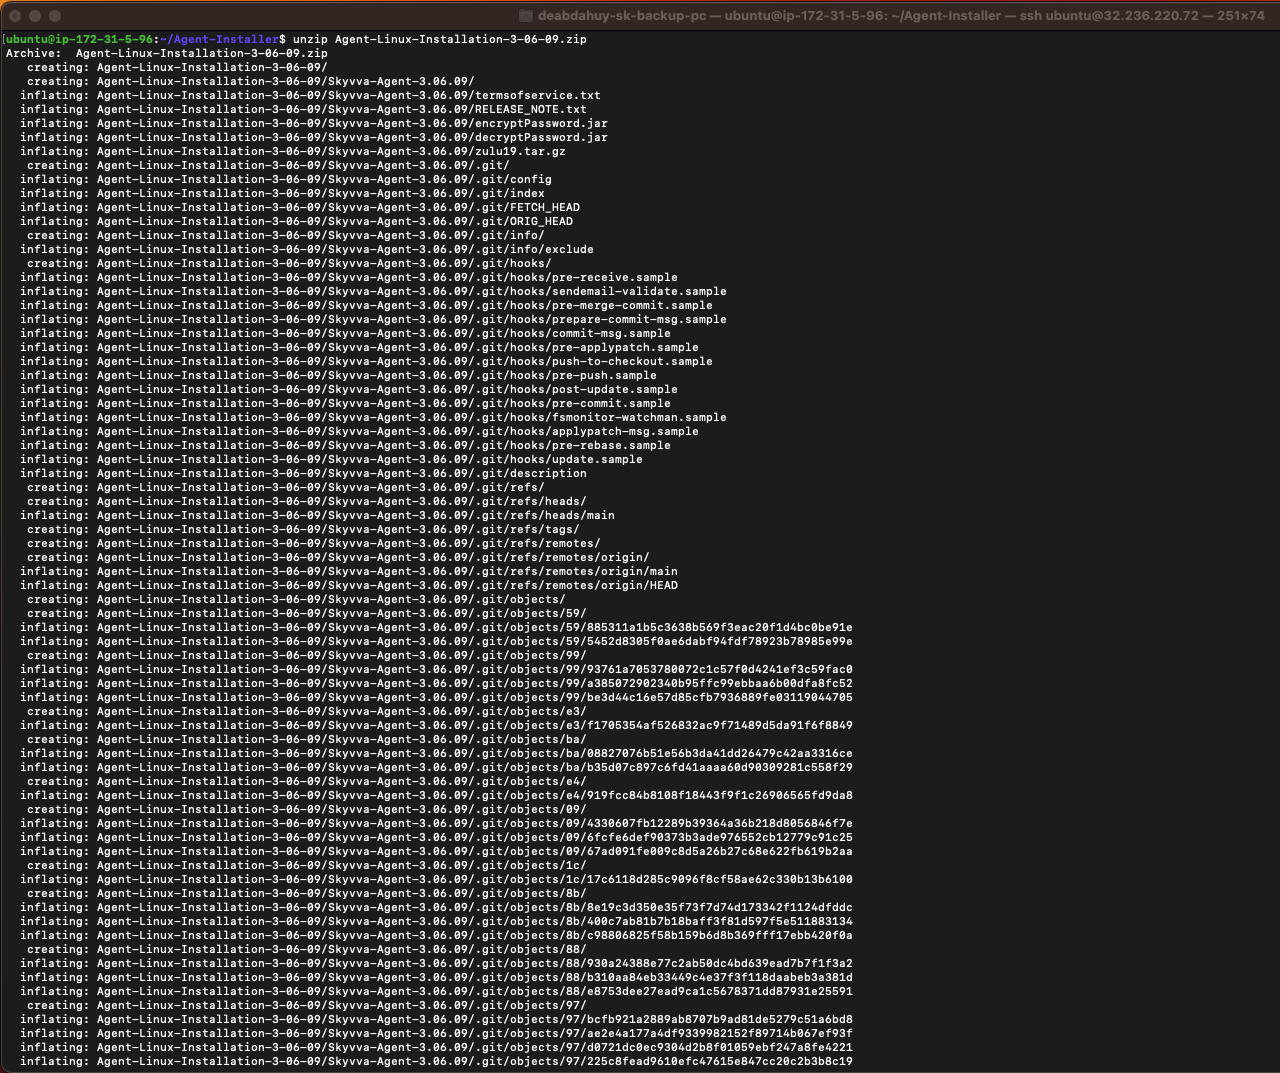Select the object line 'objects/1c/17c6118d28...'
Screen dimensions: 1280x1073
(436, 879)
